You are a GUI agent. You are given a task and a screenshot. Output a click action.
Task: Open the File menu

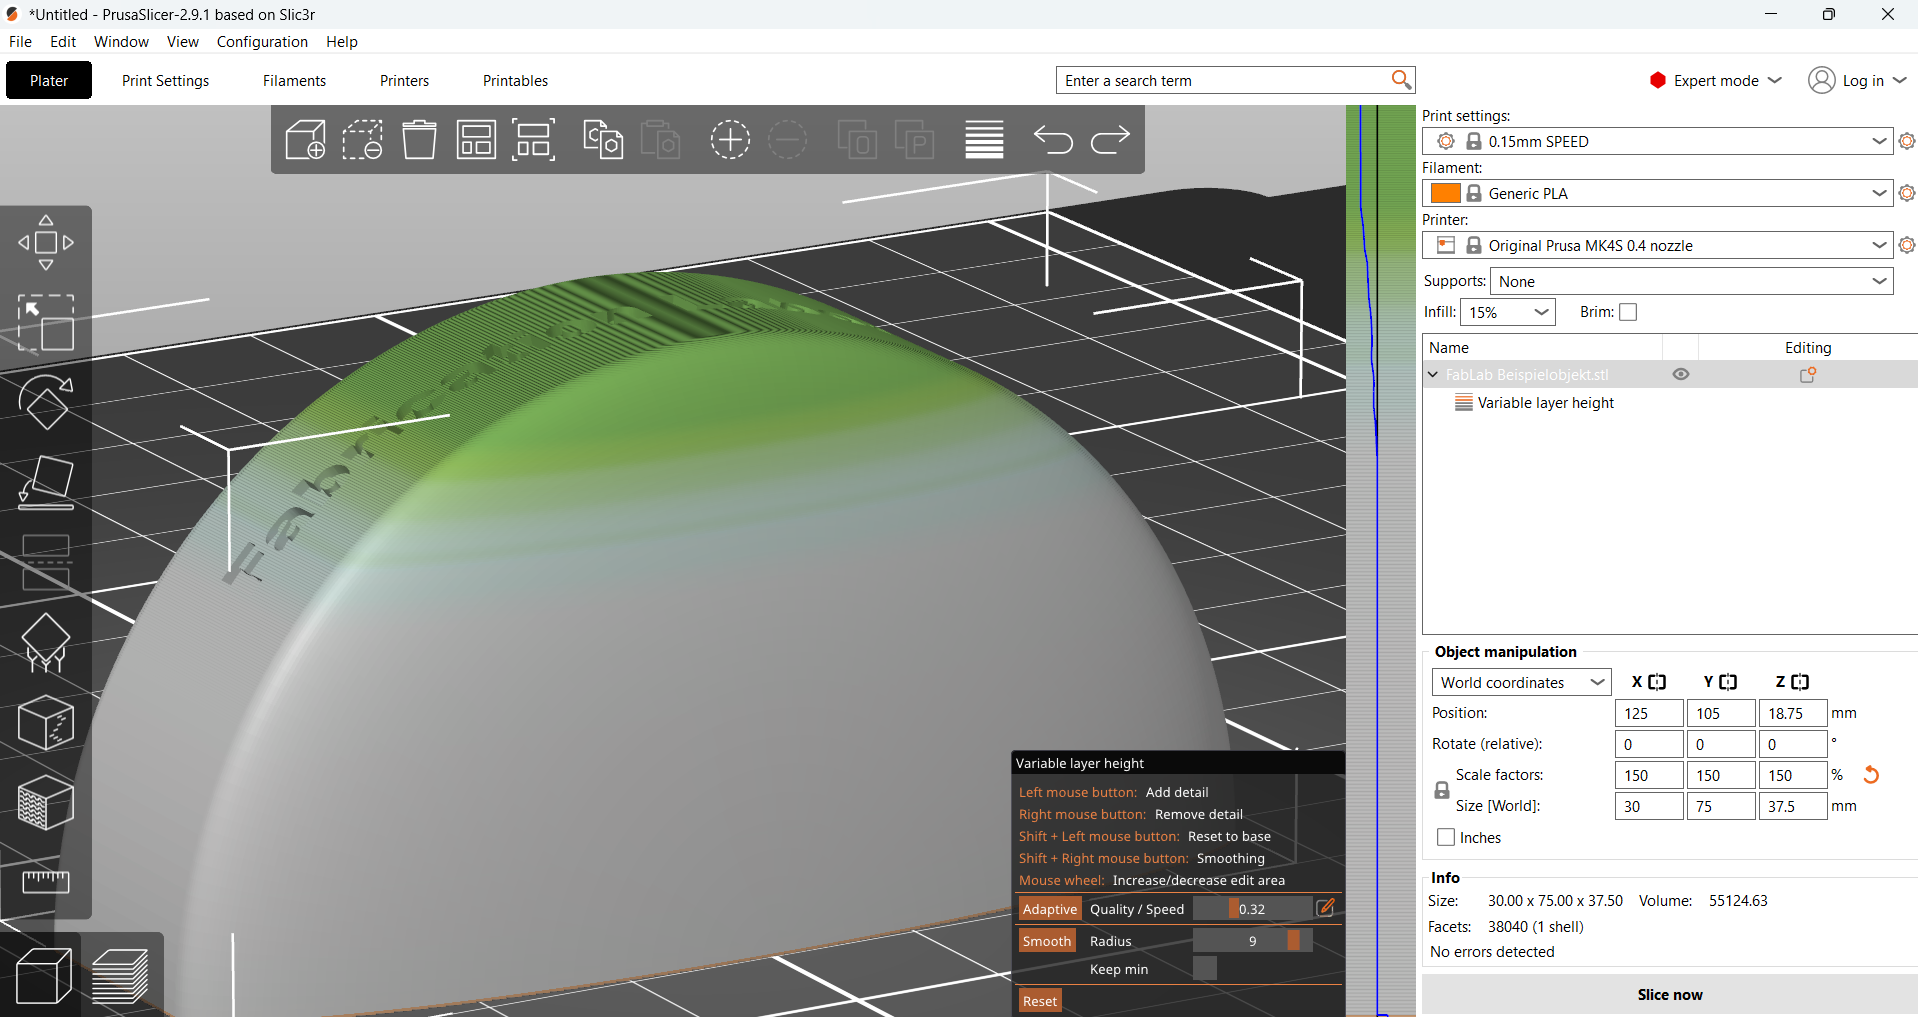tap(20, 42)
